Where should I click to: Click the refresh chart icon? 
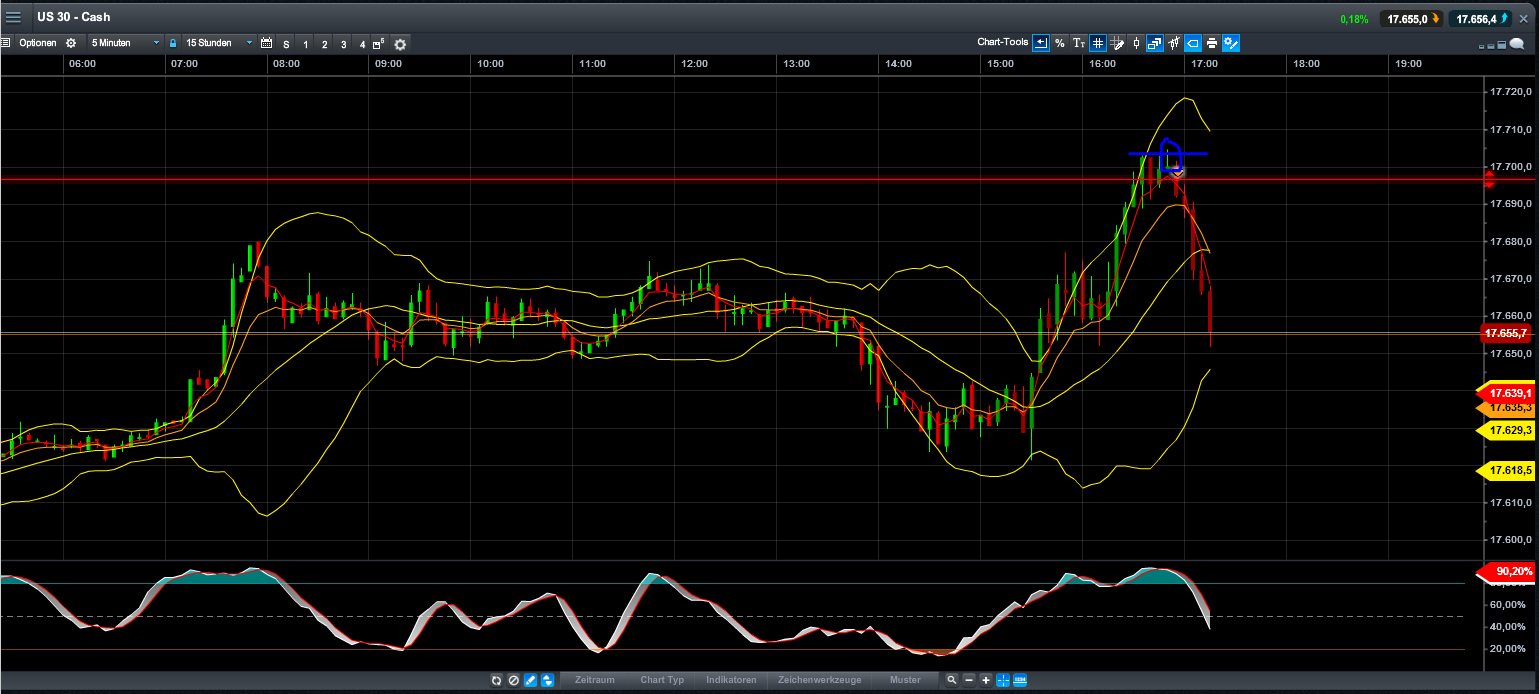click(496, 680)
